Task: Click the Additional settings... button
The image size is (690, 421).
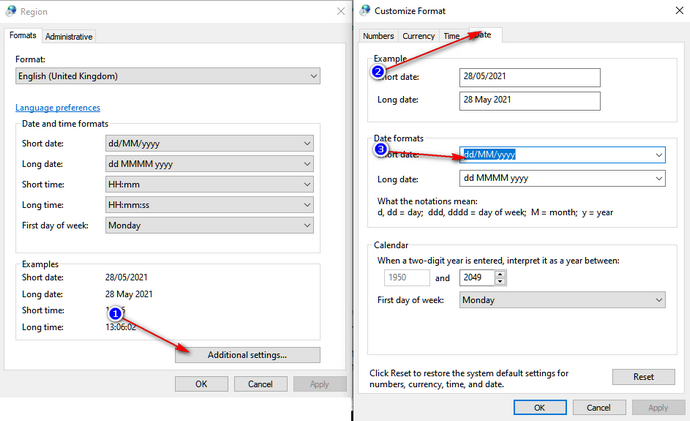Action: point(247,355)
